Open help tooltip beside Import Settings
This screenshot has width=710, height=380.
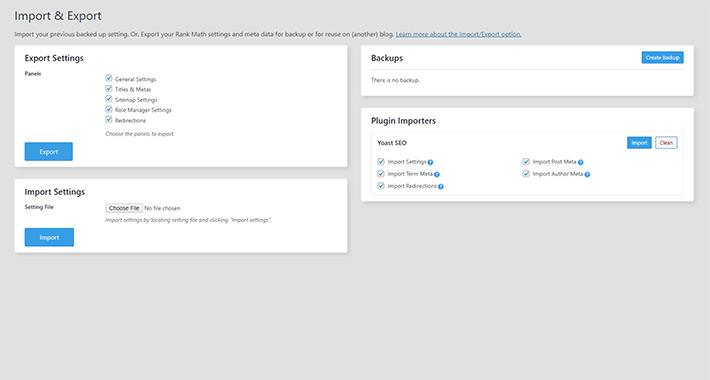click(430, 162)
